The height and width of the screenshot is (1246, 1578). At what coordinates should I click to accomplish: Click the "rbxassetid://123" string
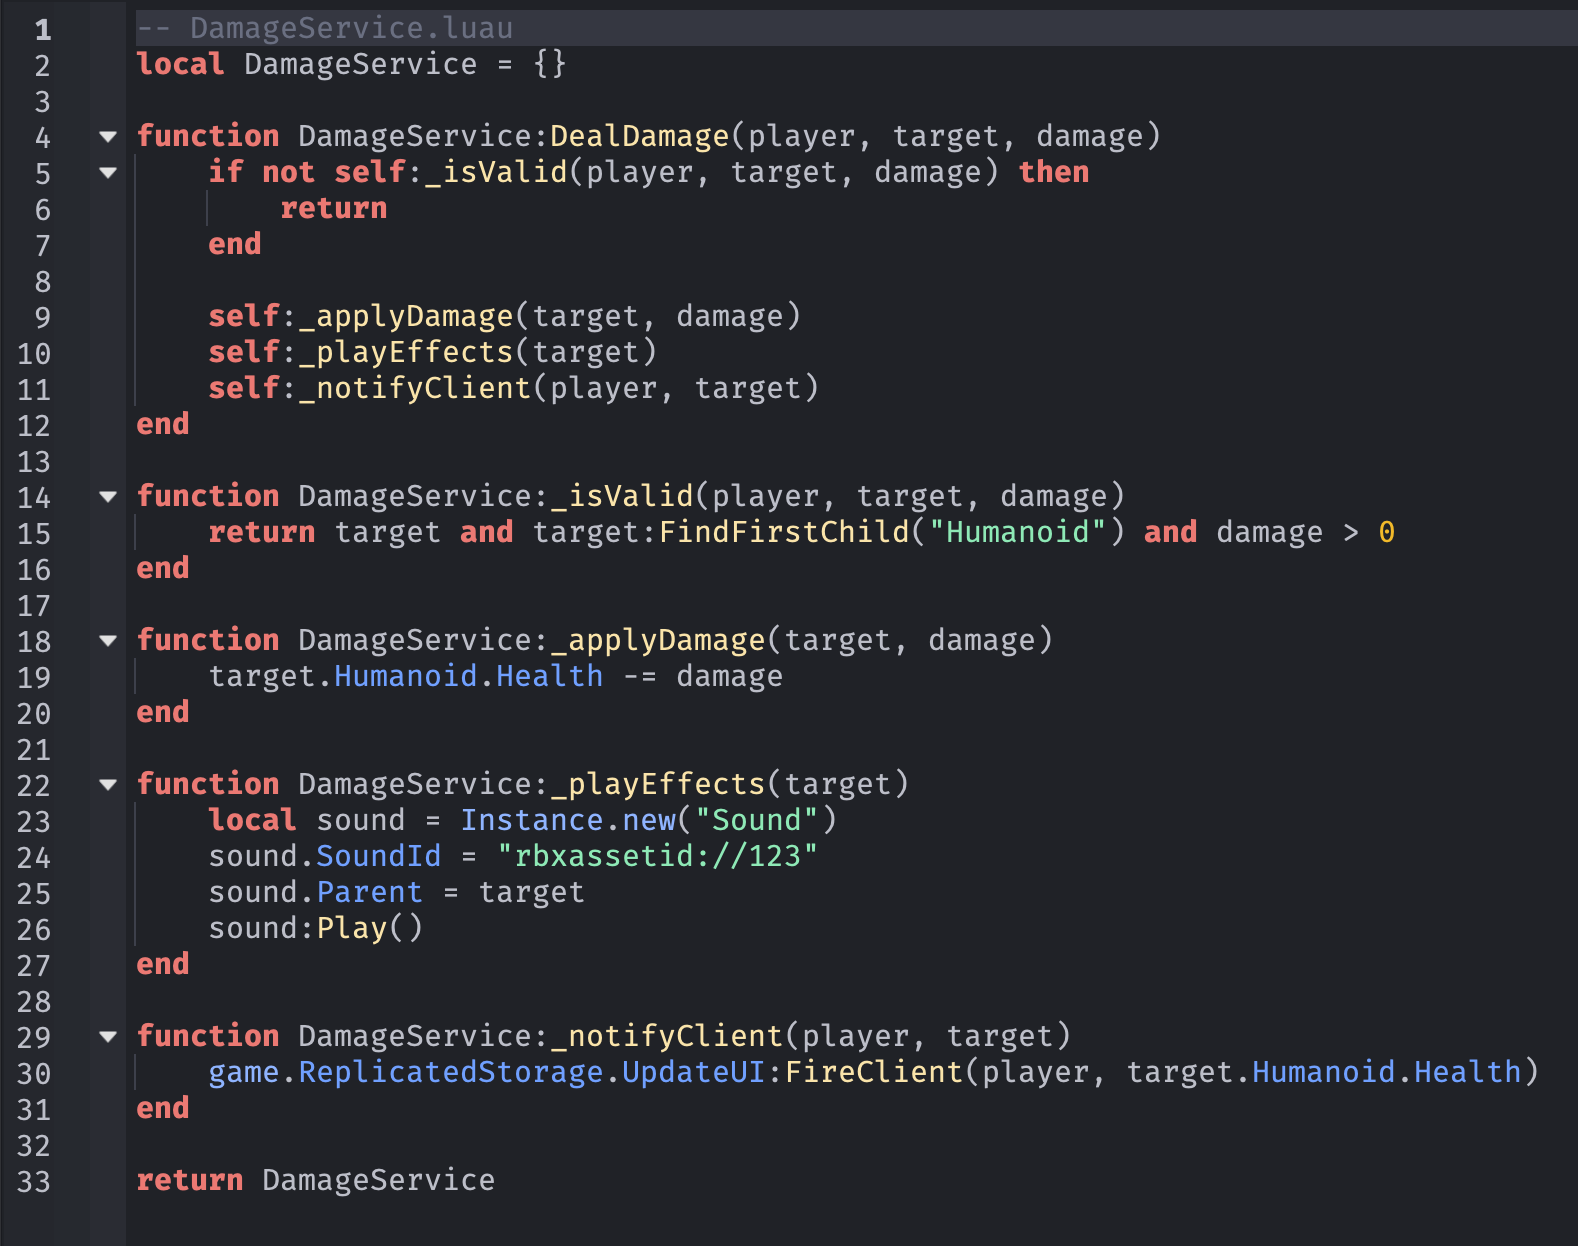[657, 856]
